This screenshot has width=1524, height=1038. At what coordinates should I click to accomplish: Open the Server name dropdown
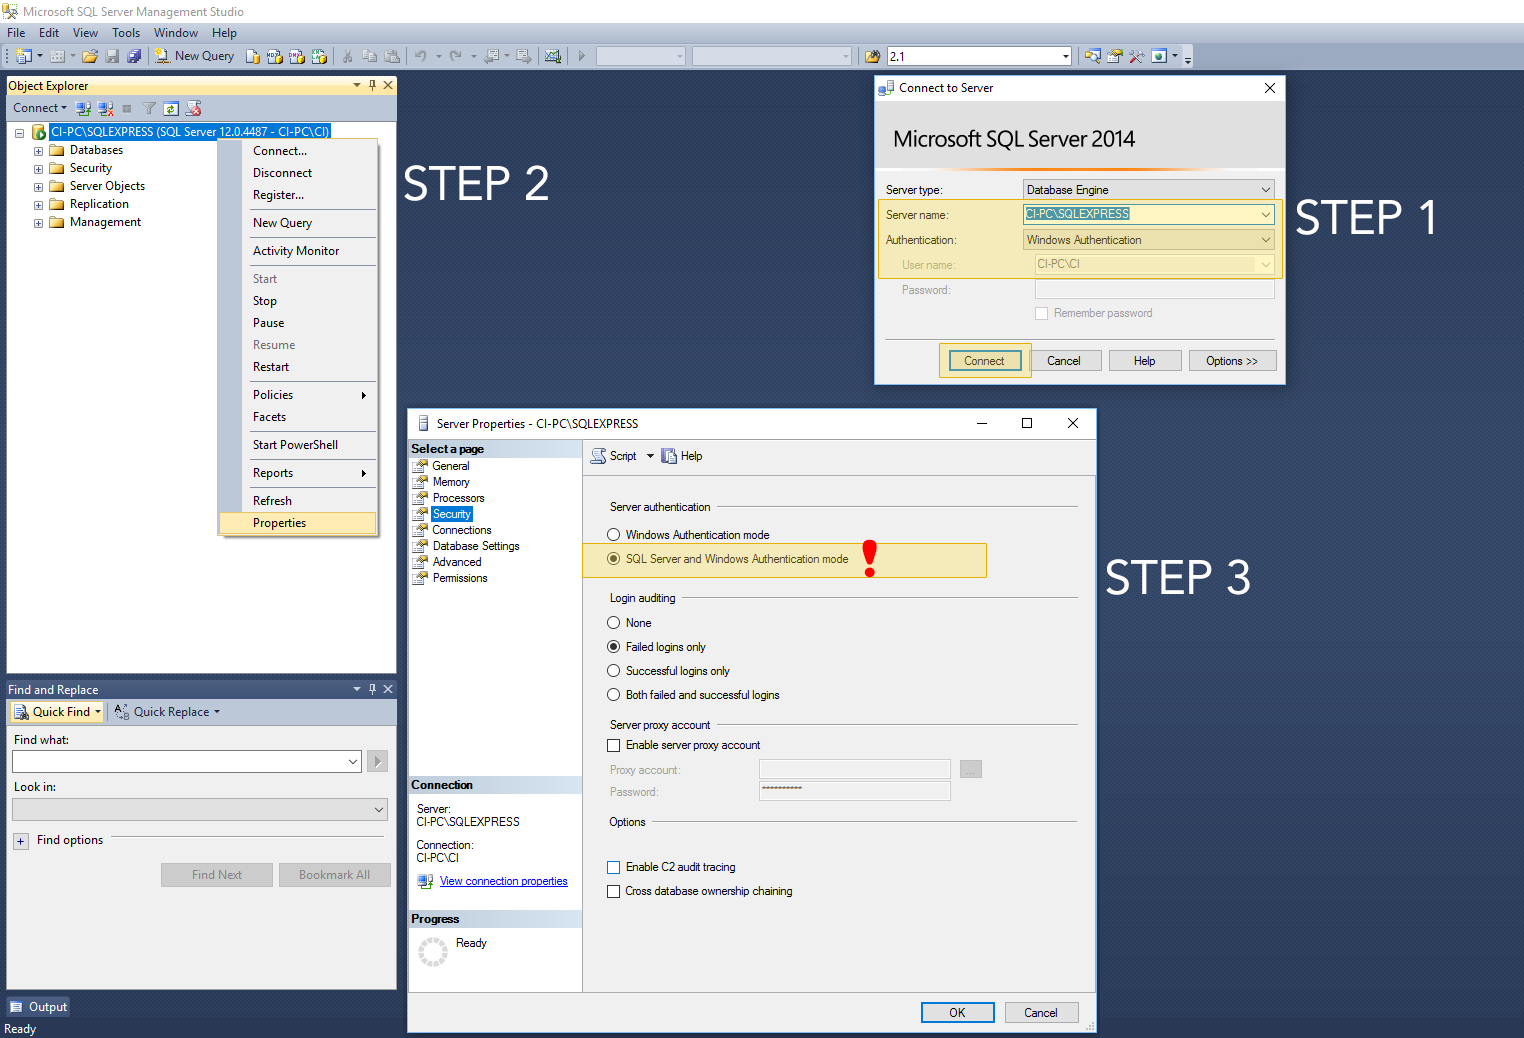tap(1265, 214)
